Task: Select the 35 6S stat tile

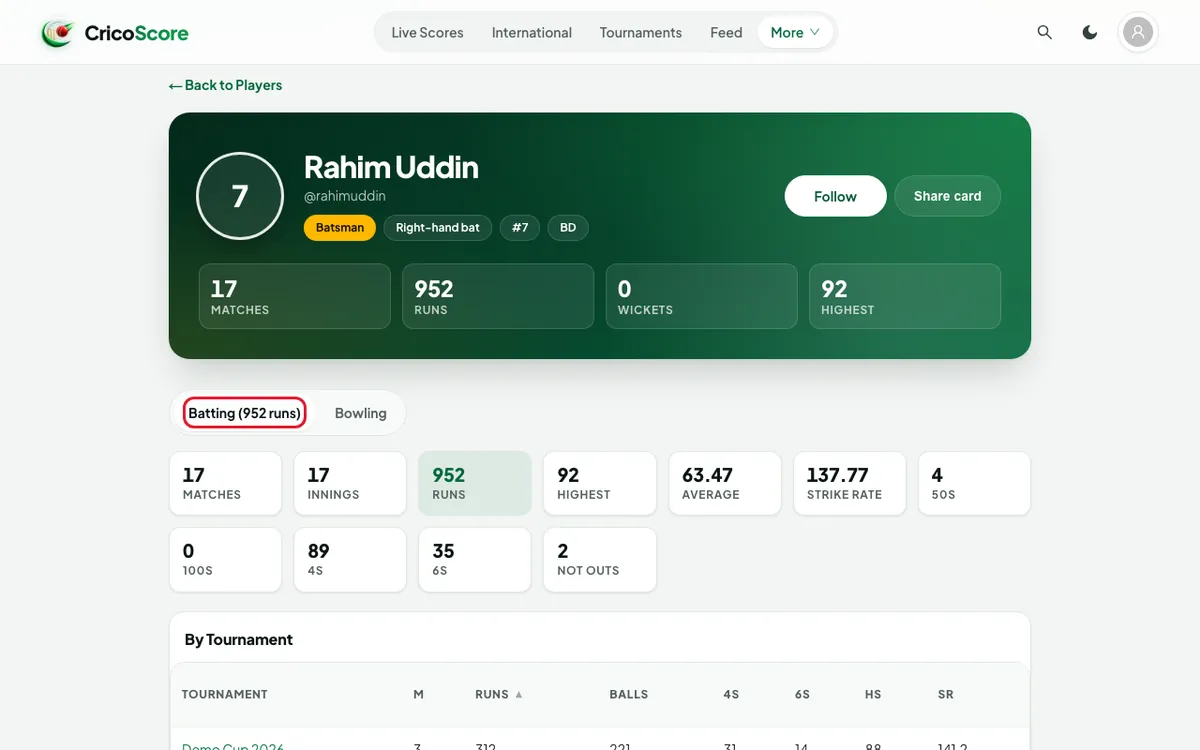Action: (x=475, y=560)
